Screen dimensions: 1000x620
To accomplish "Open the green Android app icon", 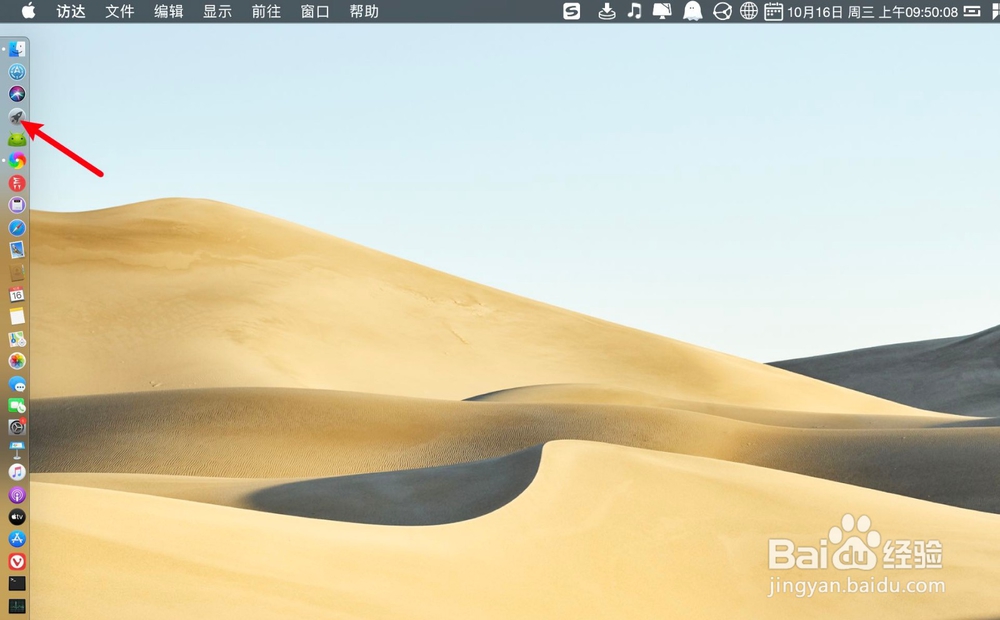I will [17, 138].
